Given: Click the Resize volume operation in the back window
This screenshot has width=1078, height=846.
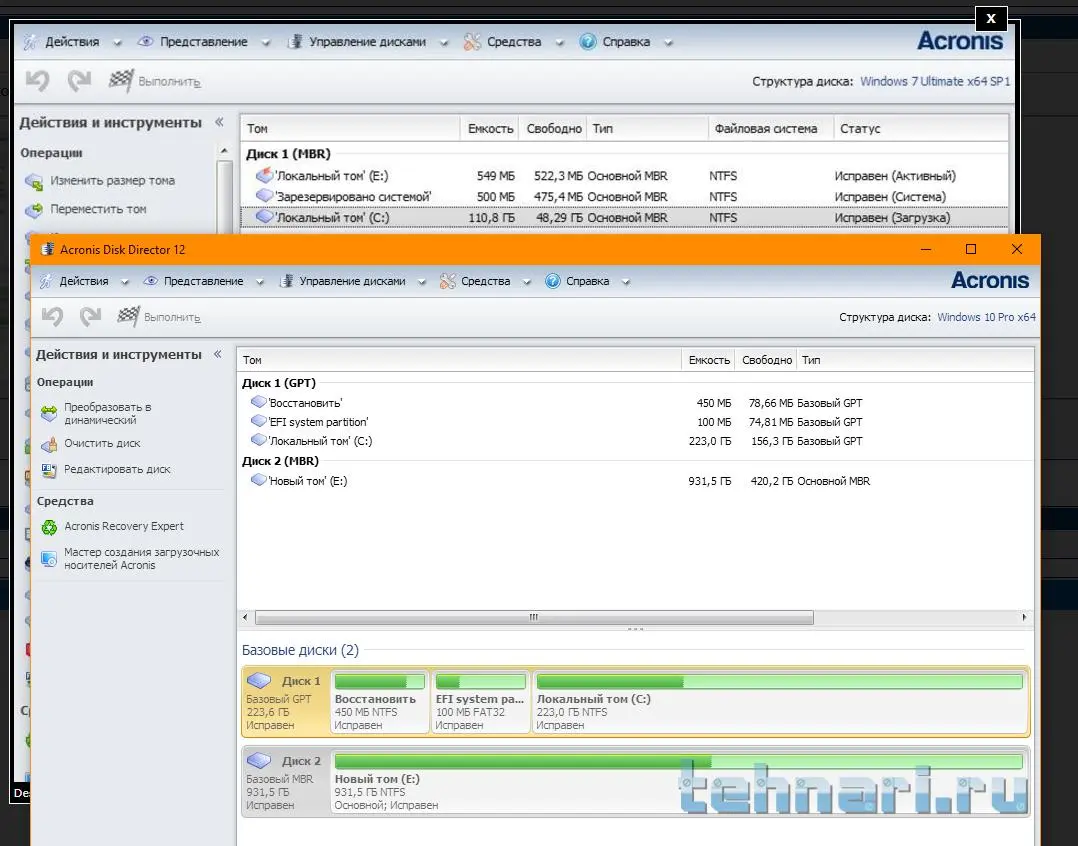Looking at the screenshot, I should [112, 181].
